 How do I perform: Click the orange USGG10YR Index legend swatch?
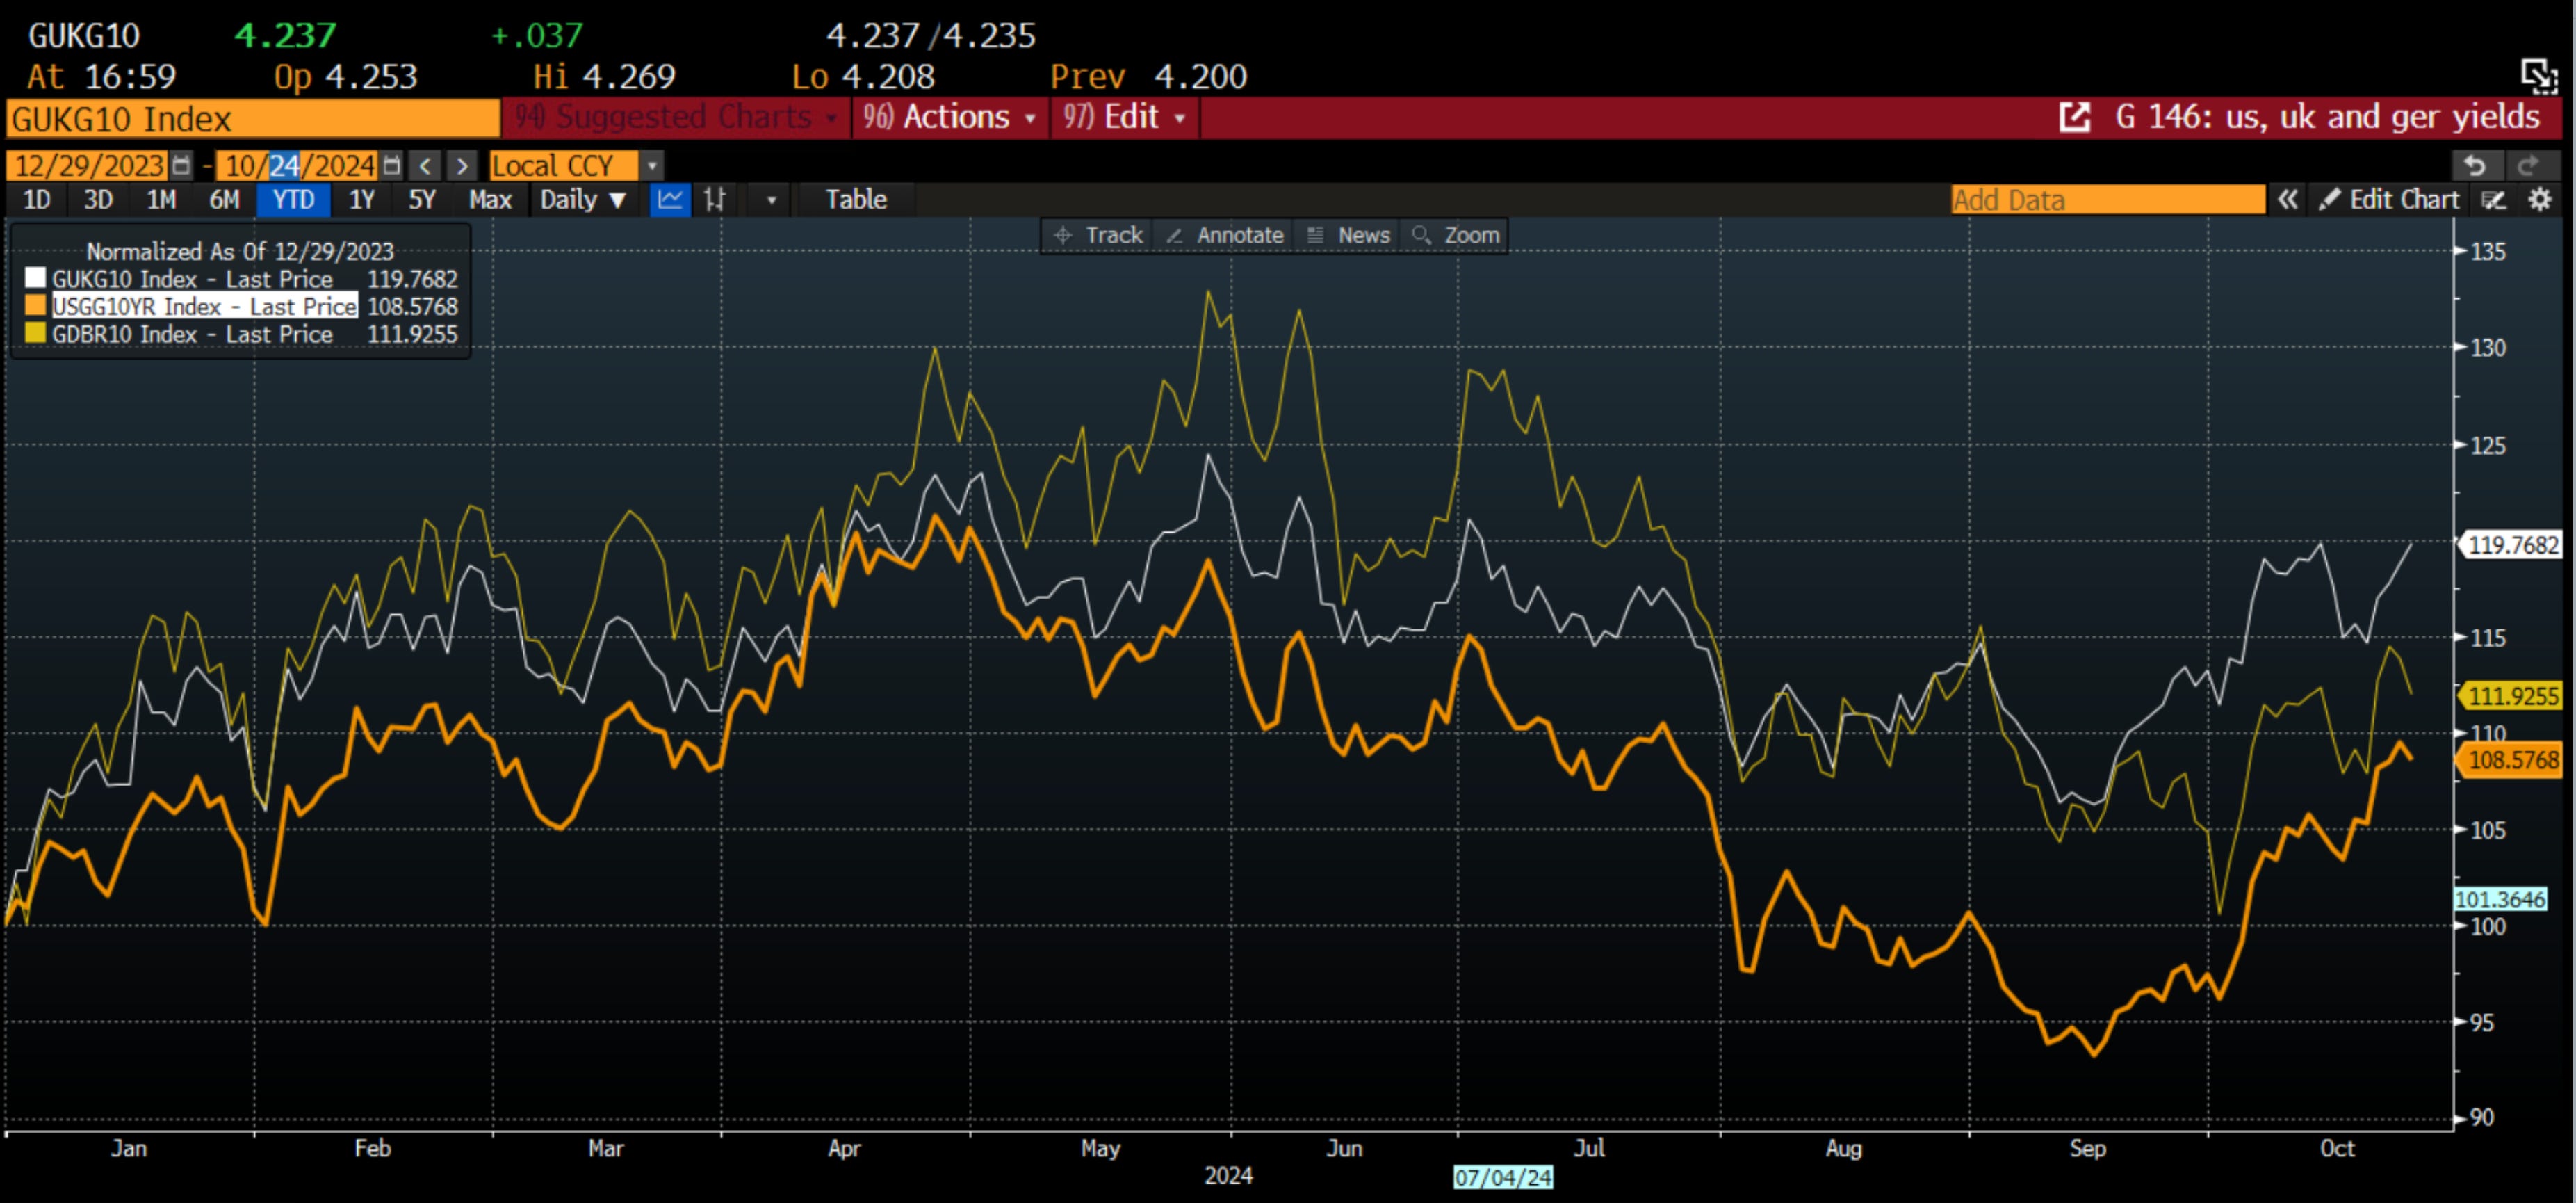[36, 305]
